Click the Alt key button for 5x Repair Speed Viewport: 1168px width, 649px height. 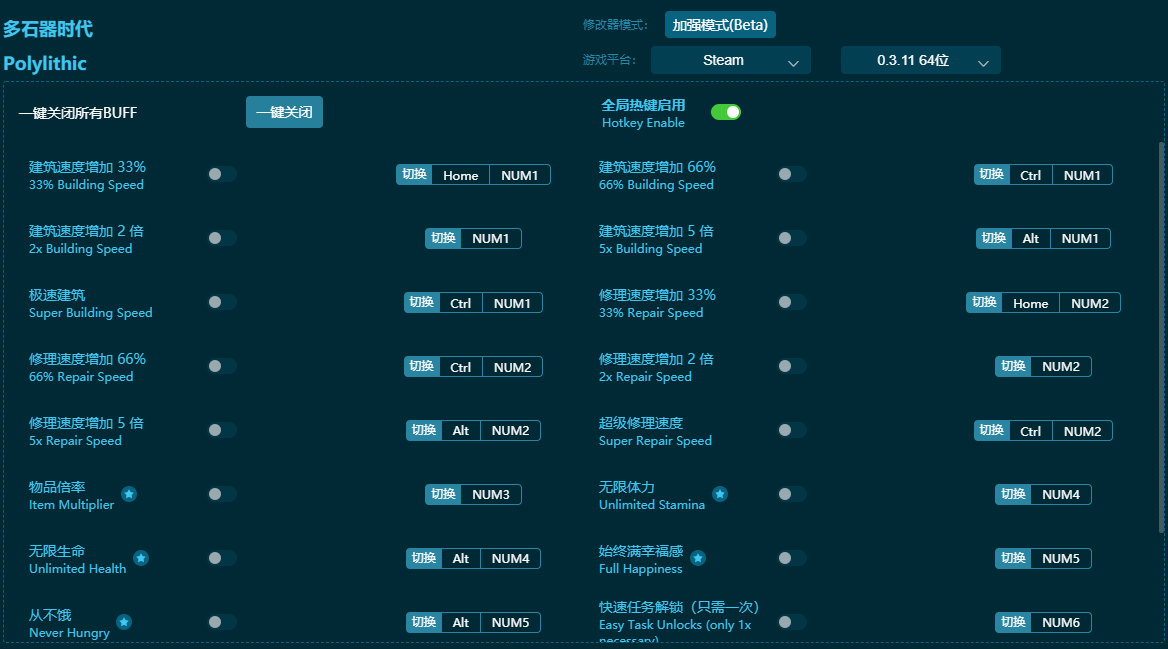pyautogui.click(x=460, y=429)
